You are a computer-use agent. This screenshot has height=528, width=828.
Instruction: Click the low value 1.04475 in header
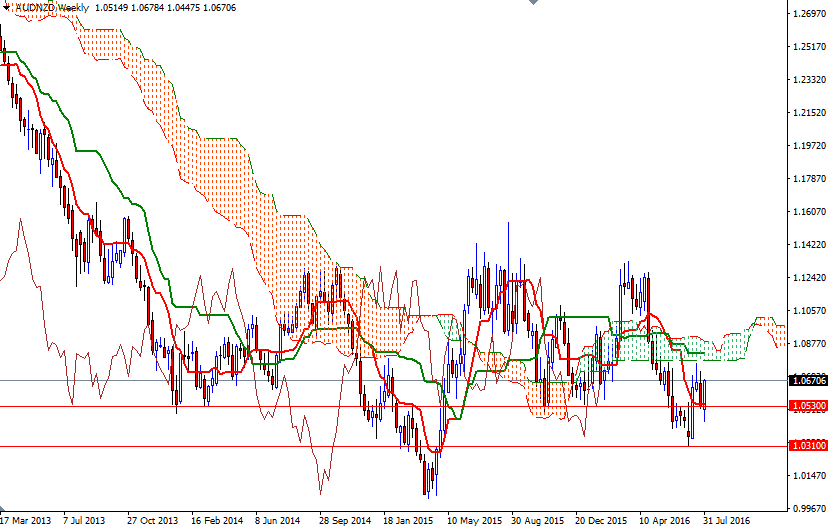click(x=184, y=8)
